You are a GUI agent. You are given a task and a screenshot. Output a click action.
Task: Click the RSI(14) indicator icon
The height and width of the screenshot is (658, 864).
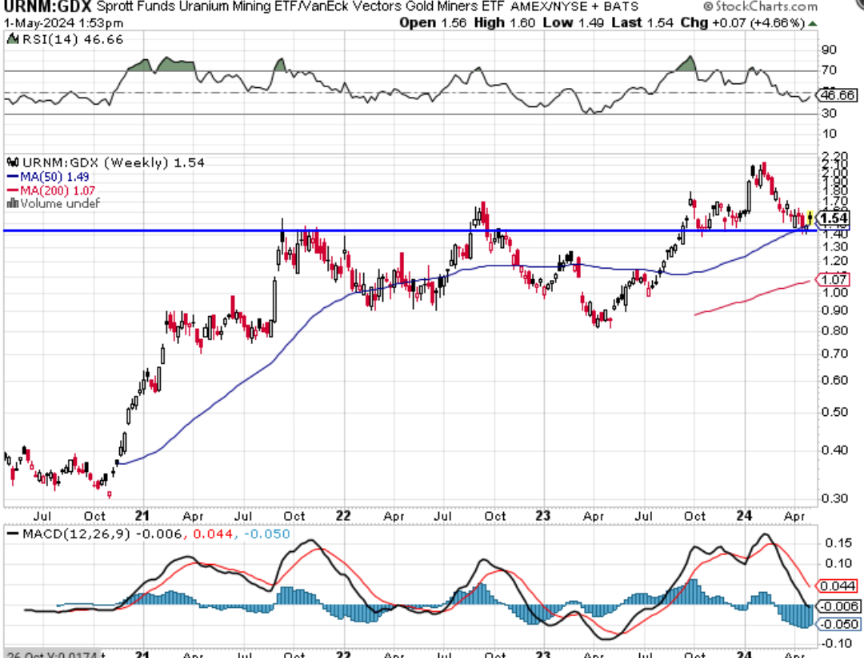coord(13,39)
